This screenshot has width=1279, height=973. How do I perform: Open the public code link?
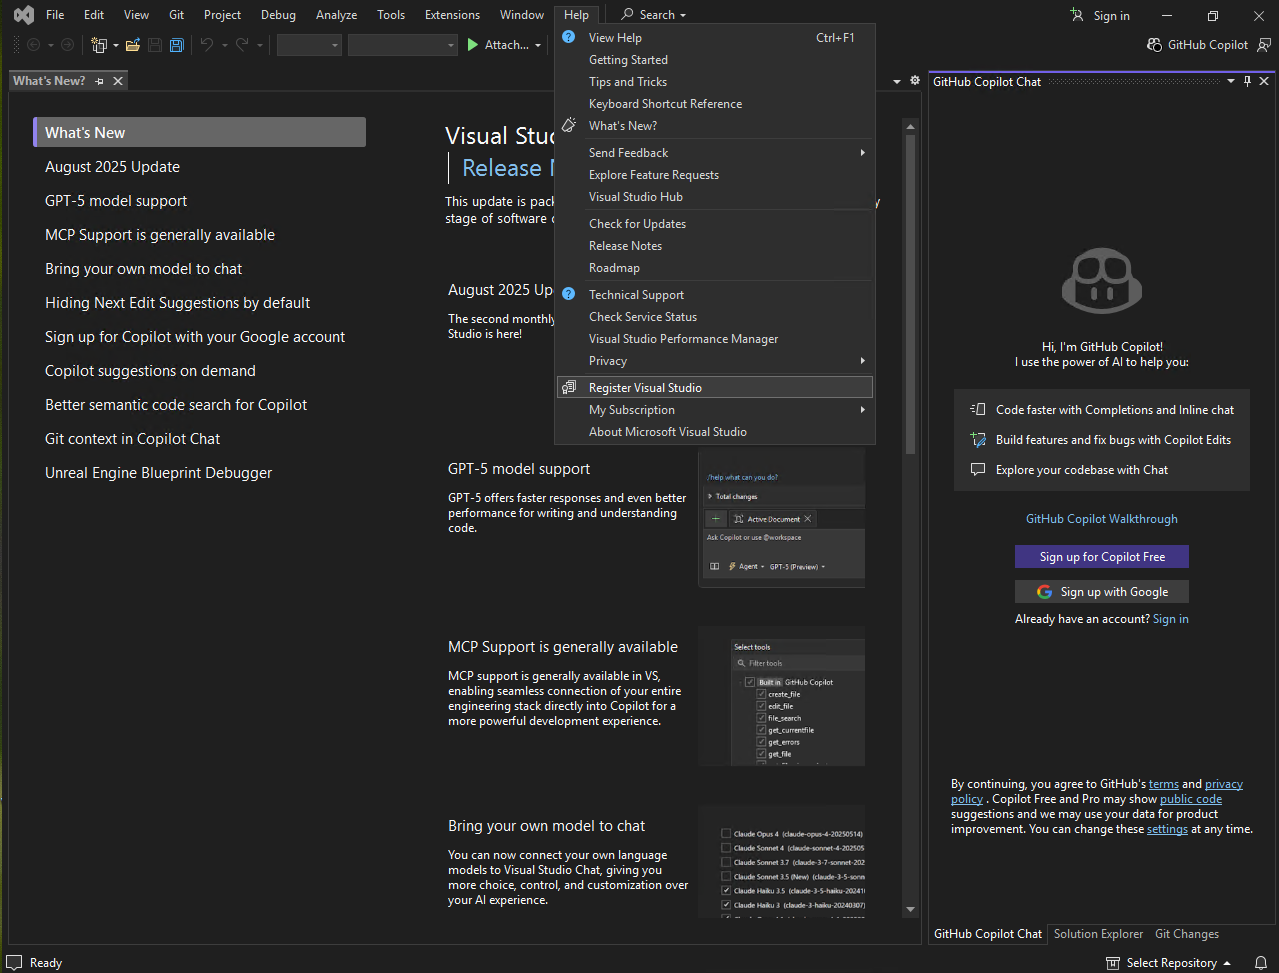pos(1191,799)
